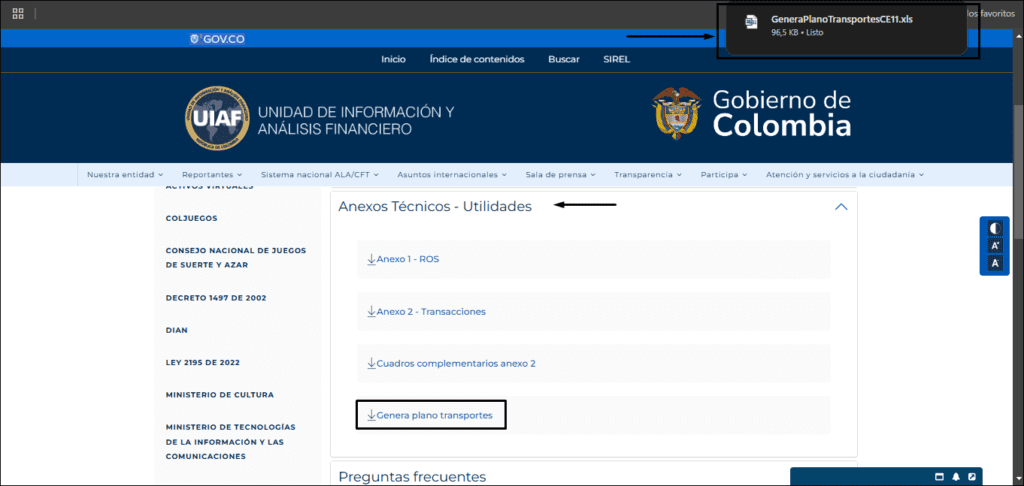Increase font size with the A+ button

tap(994, 246)
